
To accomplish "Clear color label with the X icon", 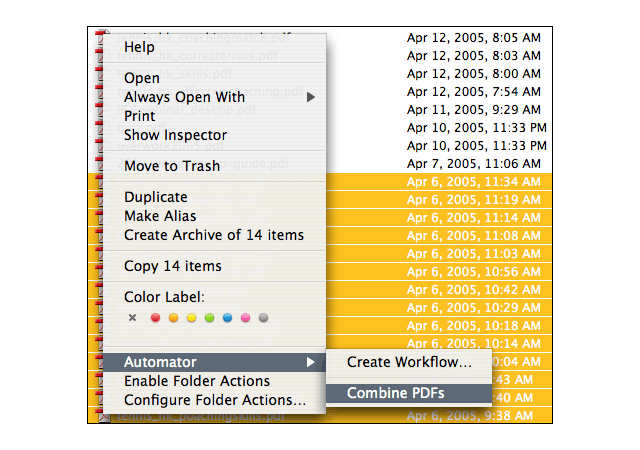I will pos(132,318).
